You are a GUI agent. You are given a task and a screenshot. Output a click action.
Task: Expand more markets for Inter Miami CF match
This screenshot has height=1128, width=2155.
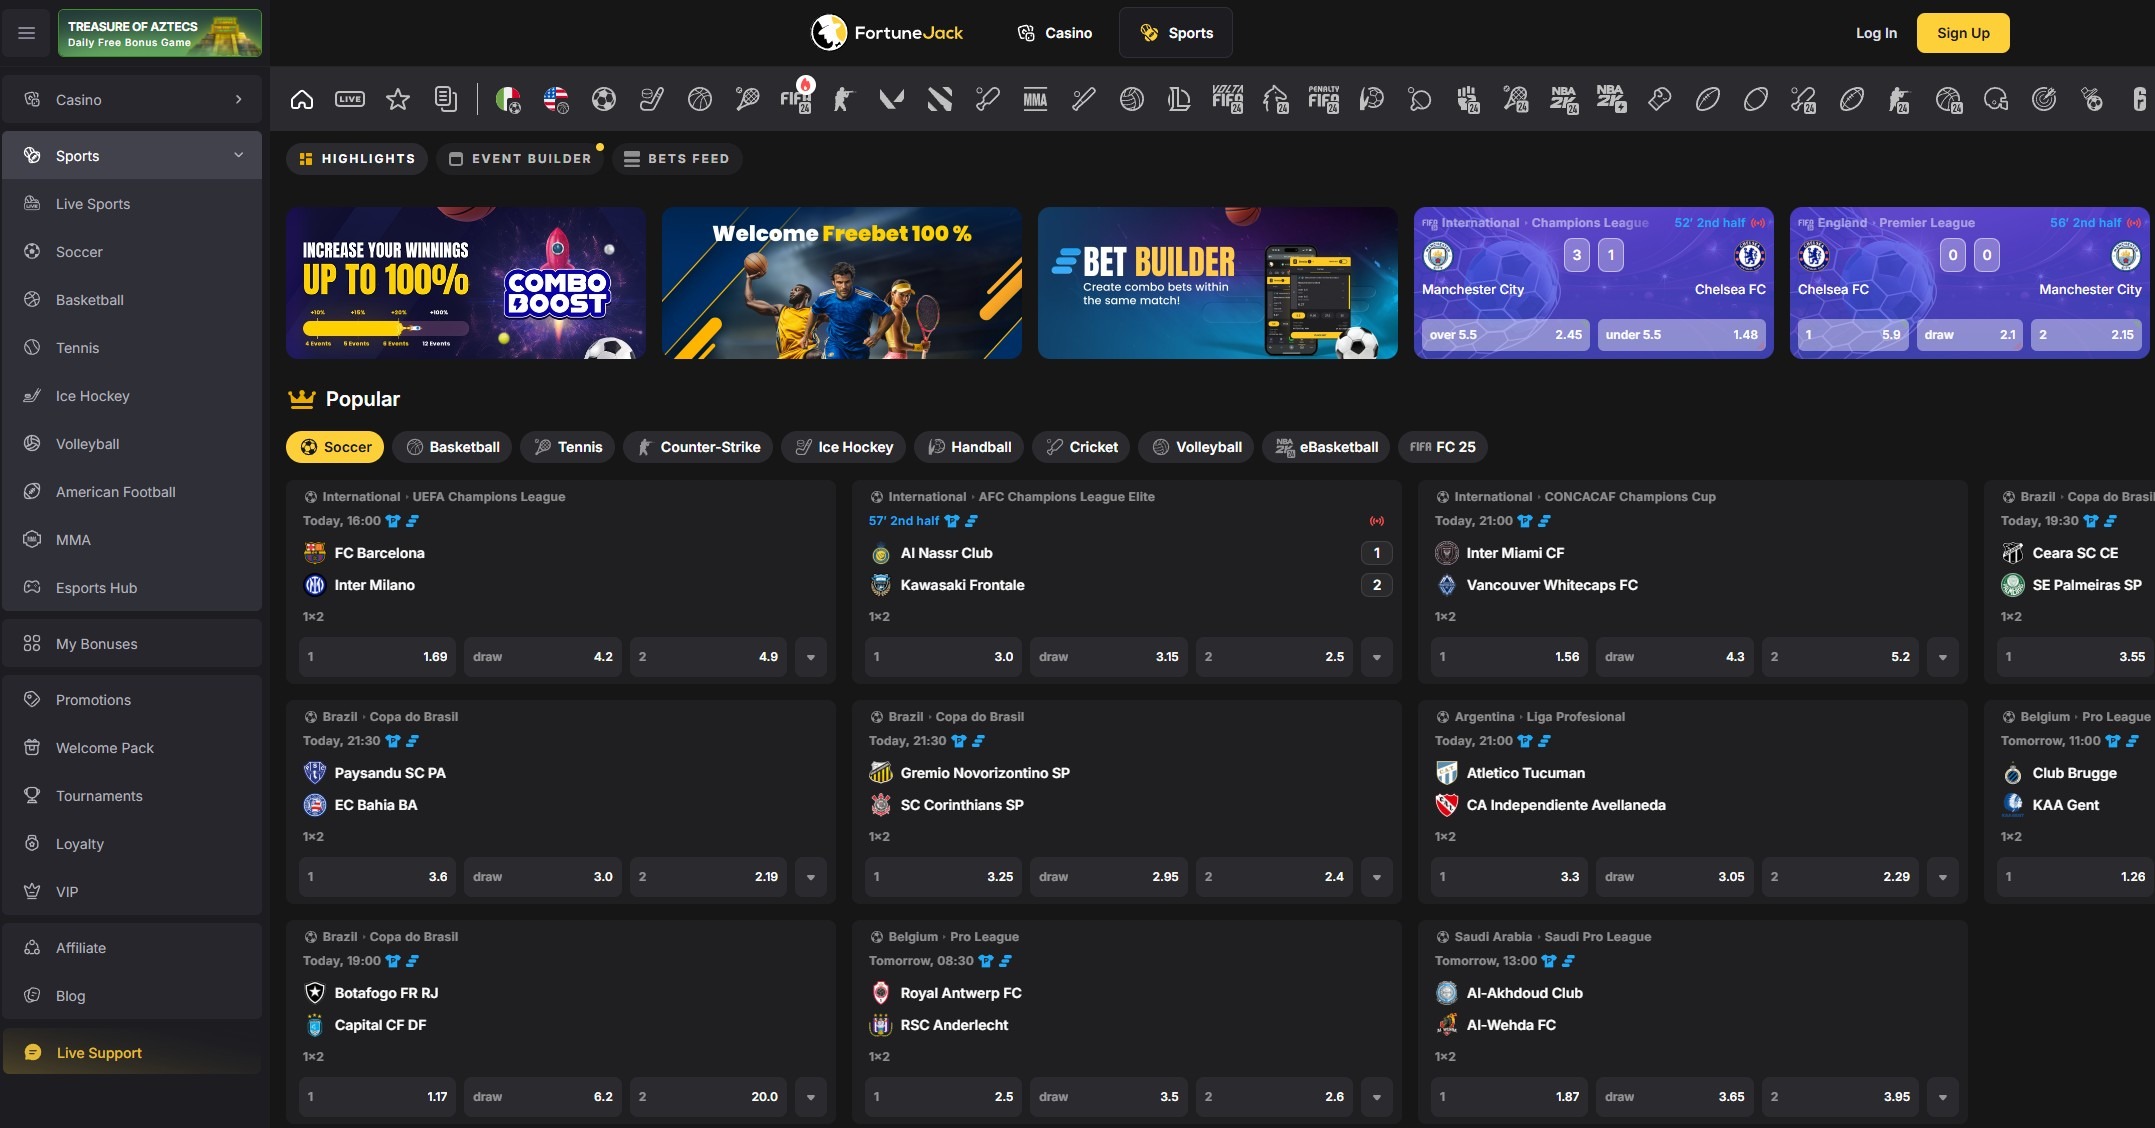[1943, 657]
